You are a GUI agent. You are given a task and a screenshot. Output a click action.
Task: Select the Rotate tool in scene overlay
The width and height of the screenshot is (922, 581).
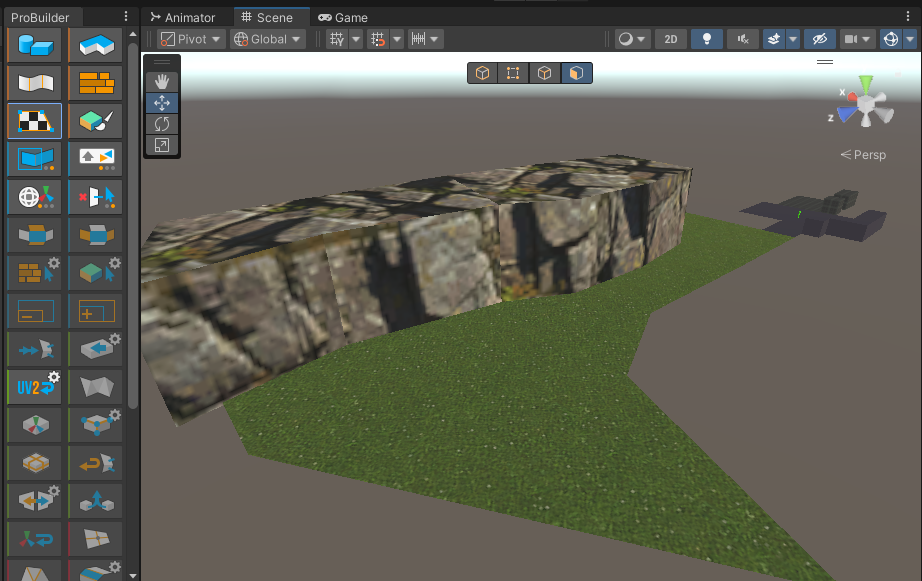(x=162, y=124)
